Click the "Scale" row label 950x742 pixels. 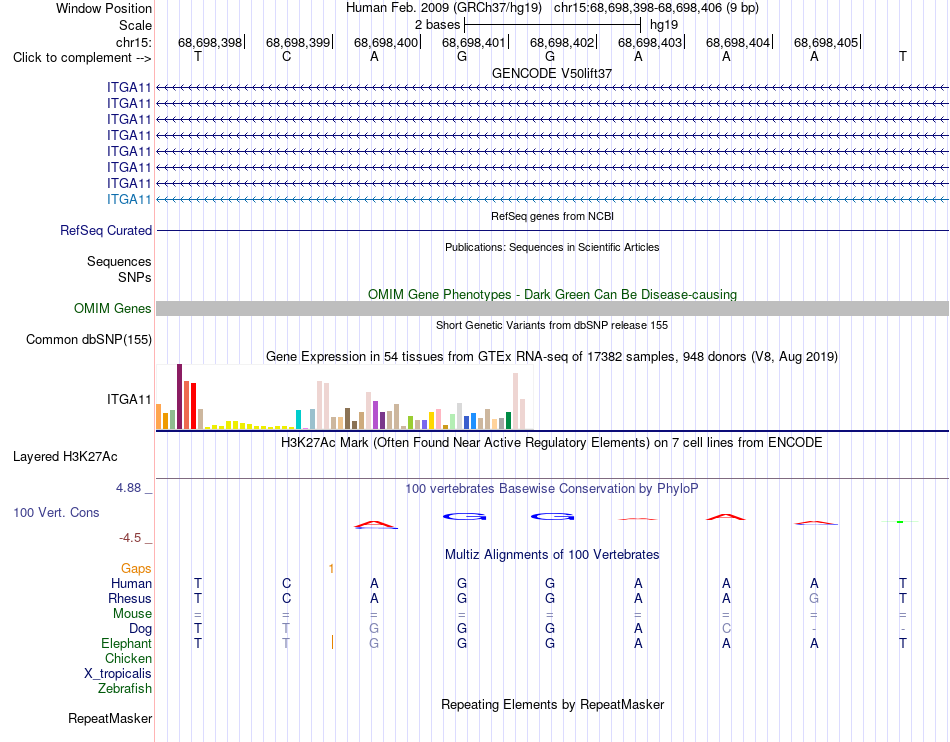[x=135, y=25]
